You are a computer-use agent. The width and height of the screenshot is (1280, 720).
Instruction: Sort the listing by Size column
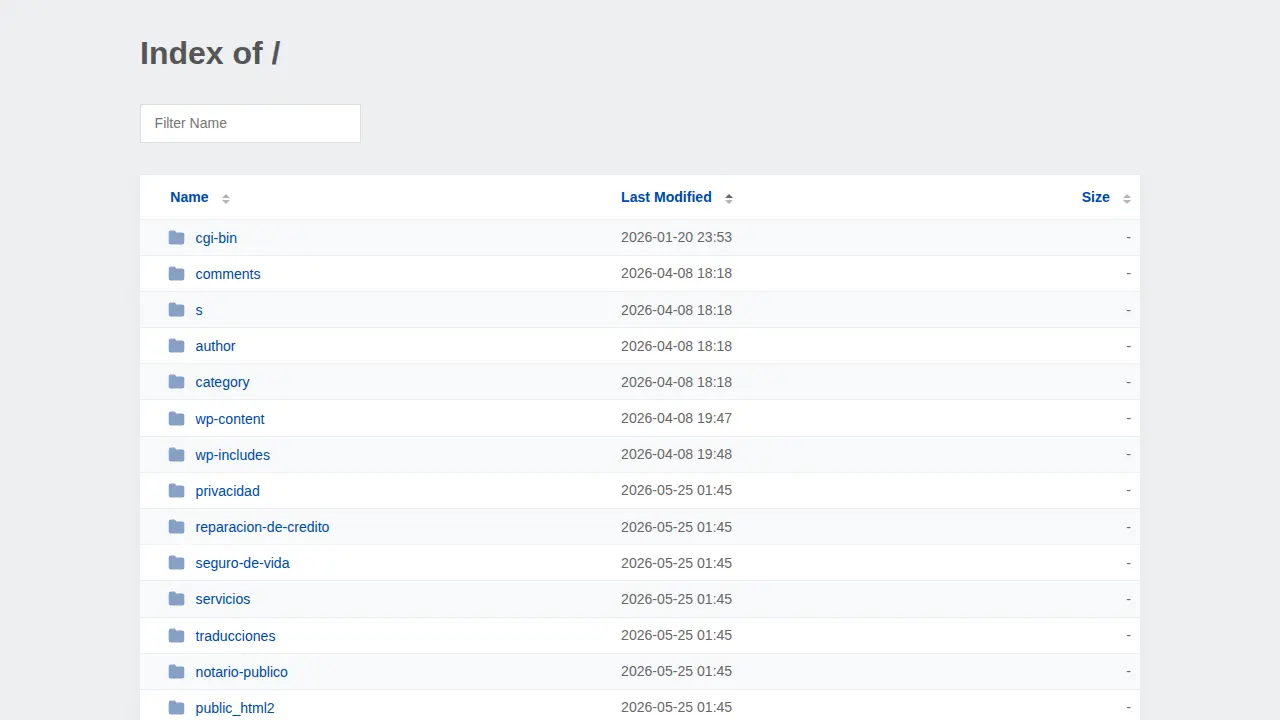pyautogui.click(x=1095, y=197)
